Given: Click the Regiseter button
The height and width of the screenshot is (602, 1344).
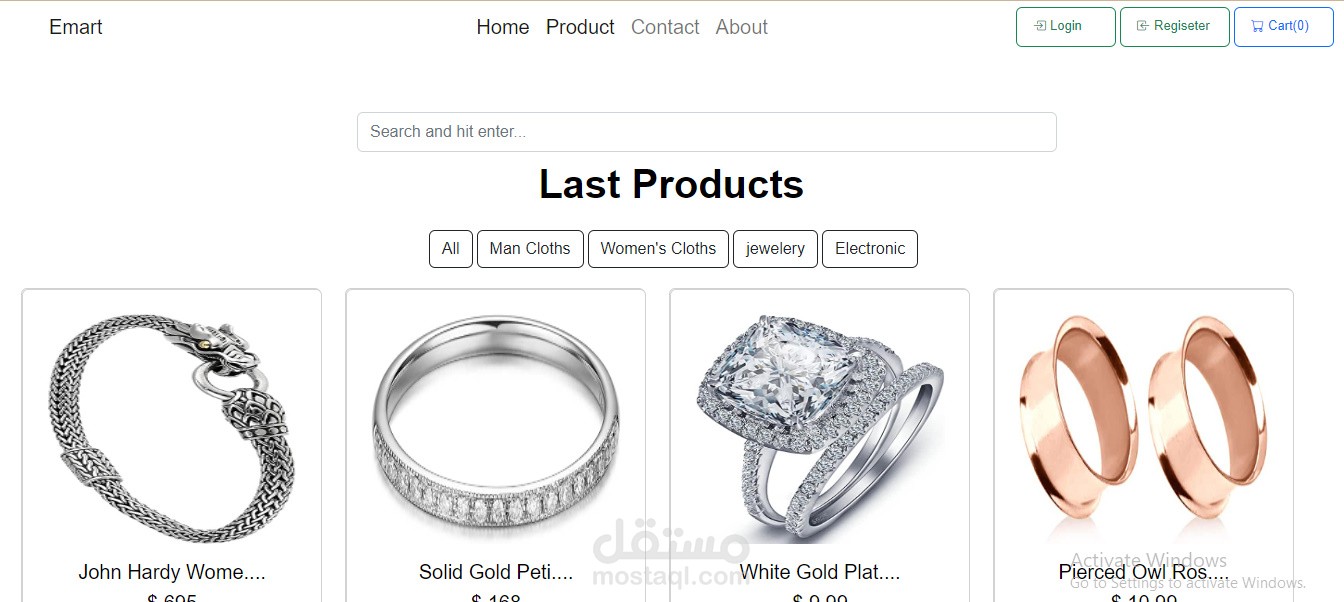Looking at the screenshot, I should click(x=1175, y=27).
